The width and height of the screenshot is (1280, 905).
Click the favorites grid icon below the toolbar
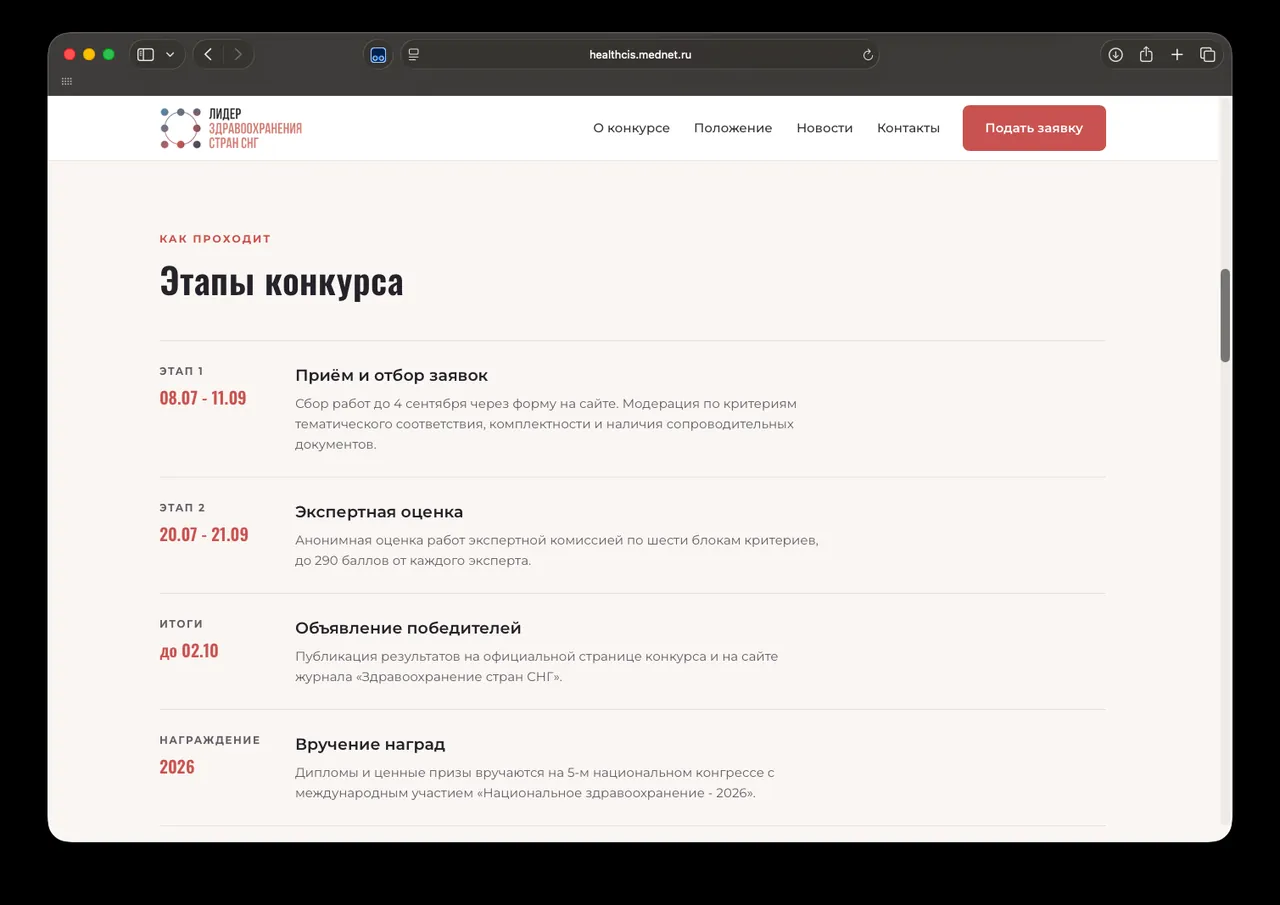point(67,81)
